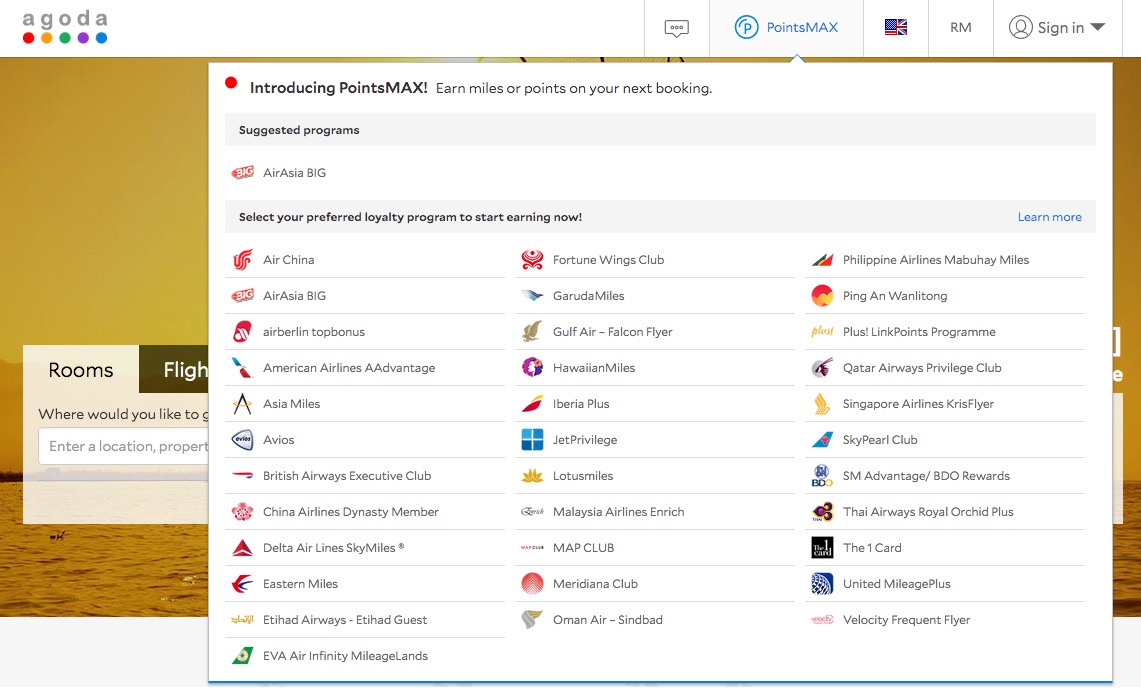Click the PointsMAX circled P icon
1141x688 pixels.
747,28
